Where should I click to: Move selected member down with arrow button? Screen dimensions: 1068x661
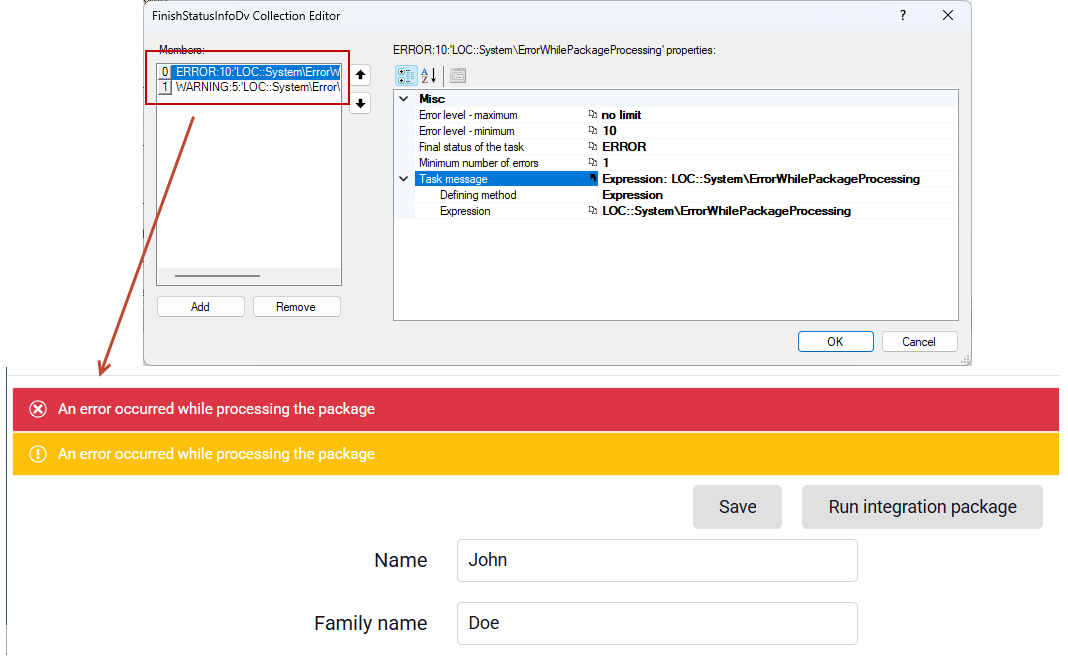pyautogui.click(x=360, y=104)
